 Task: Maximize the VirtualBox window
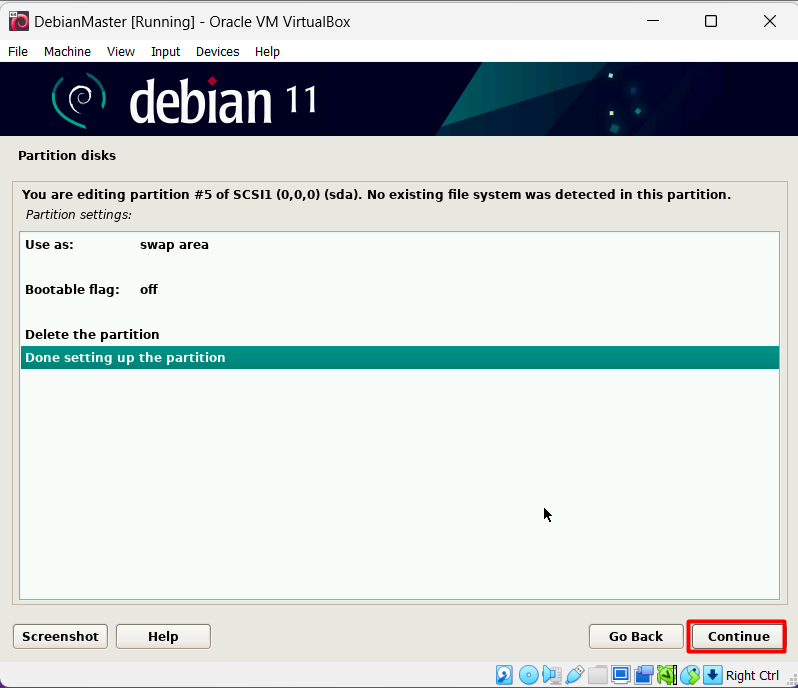tap(710, 21)
